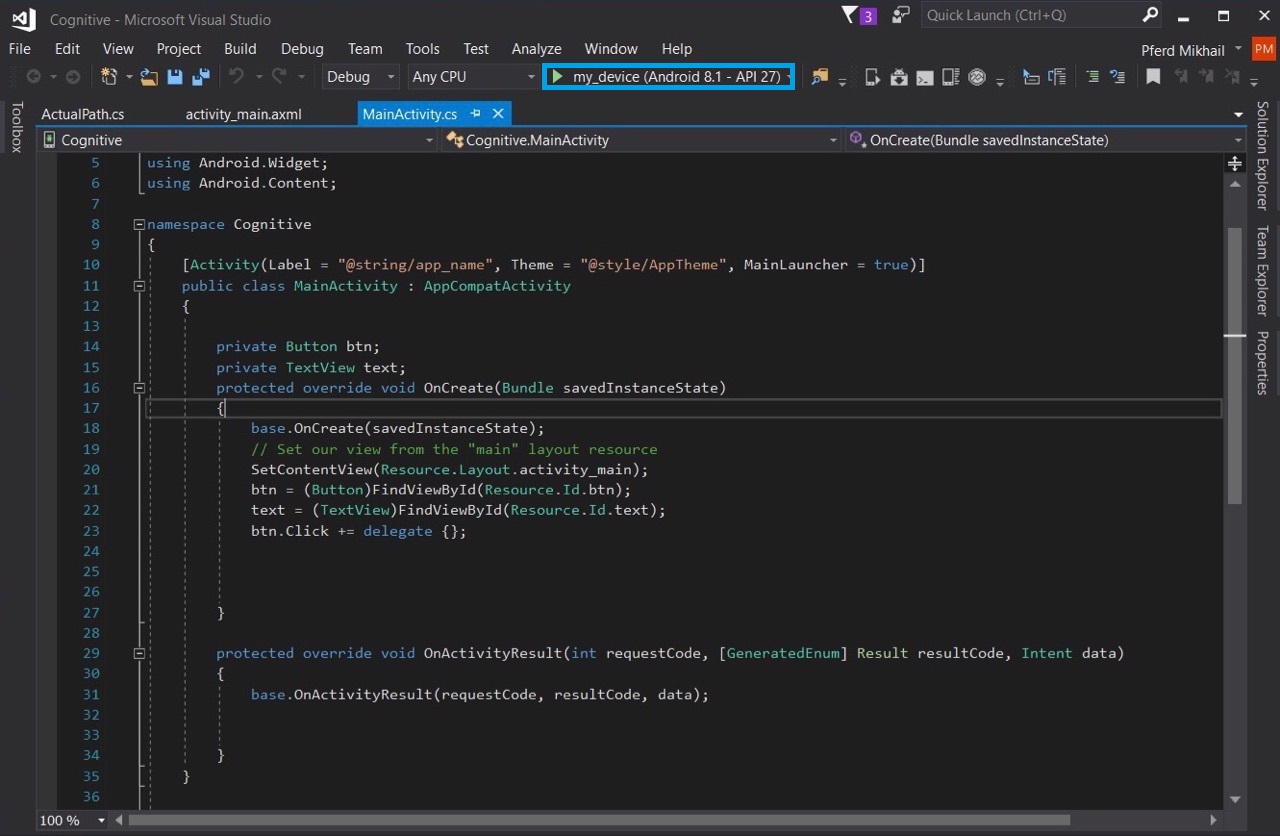This screenshot has height=836, width=1280.
Task: Open the Analyze menu
Action: click(537, 48)
